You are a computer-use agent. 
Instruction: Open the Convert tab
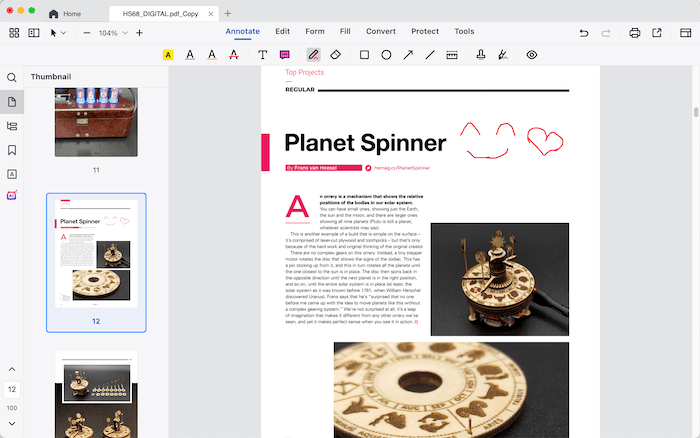380,32
